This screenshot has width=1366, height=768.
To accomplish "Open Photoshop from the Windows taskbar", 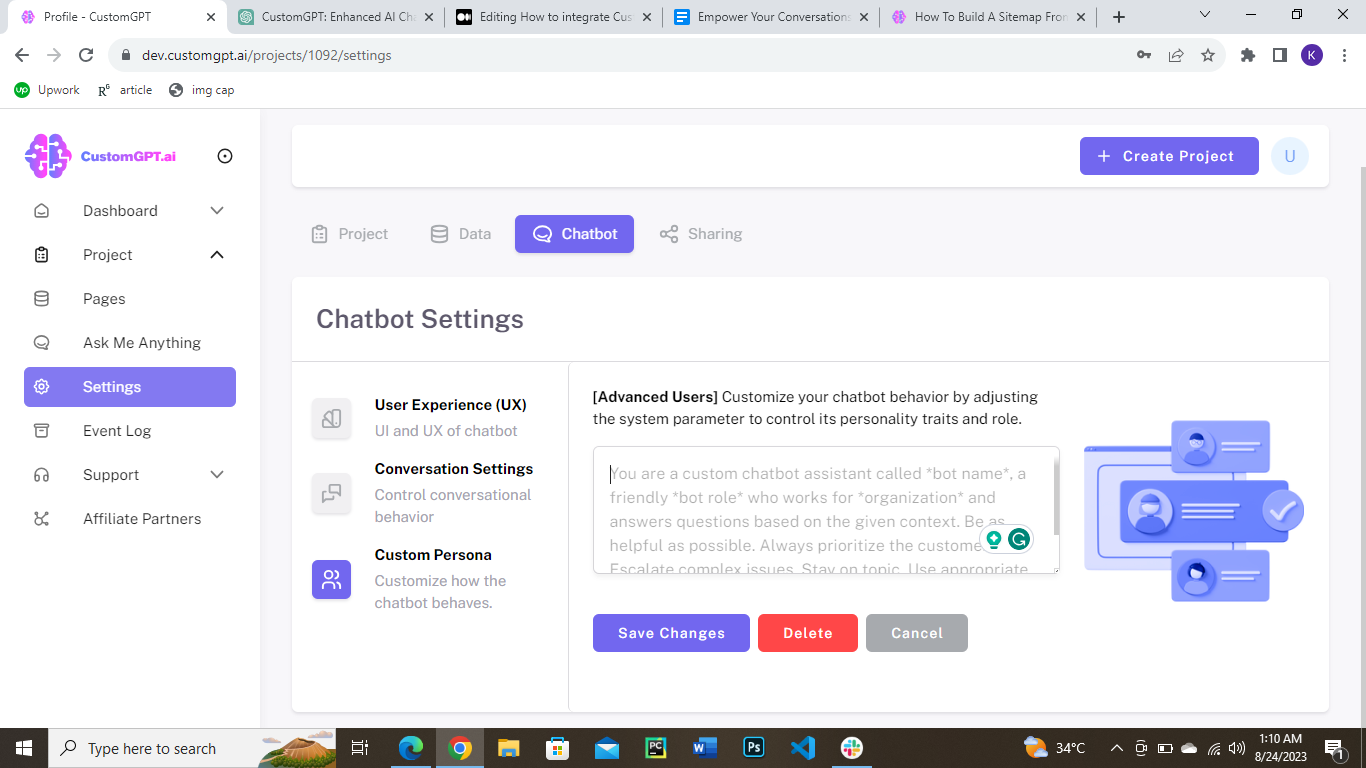I will coord(754,748).
